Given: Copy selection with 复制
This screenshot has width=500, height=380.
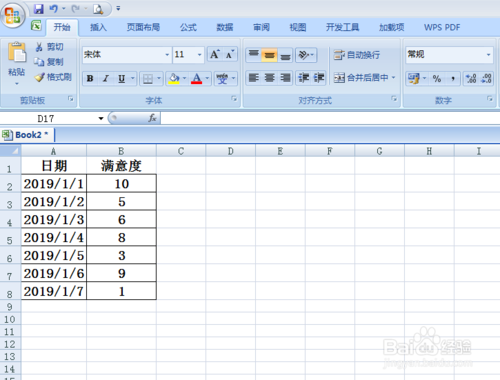Looking at the screenshot, I should click(49, 62).
